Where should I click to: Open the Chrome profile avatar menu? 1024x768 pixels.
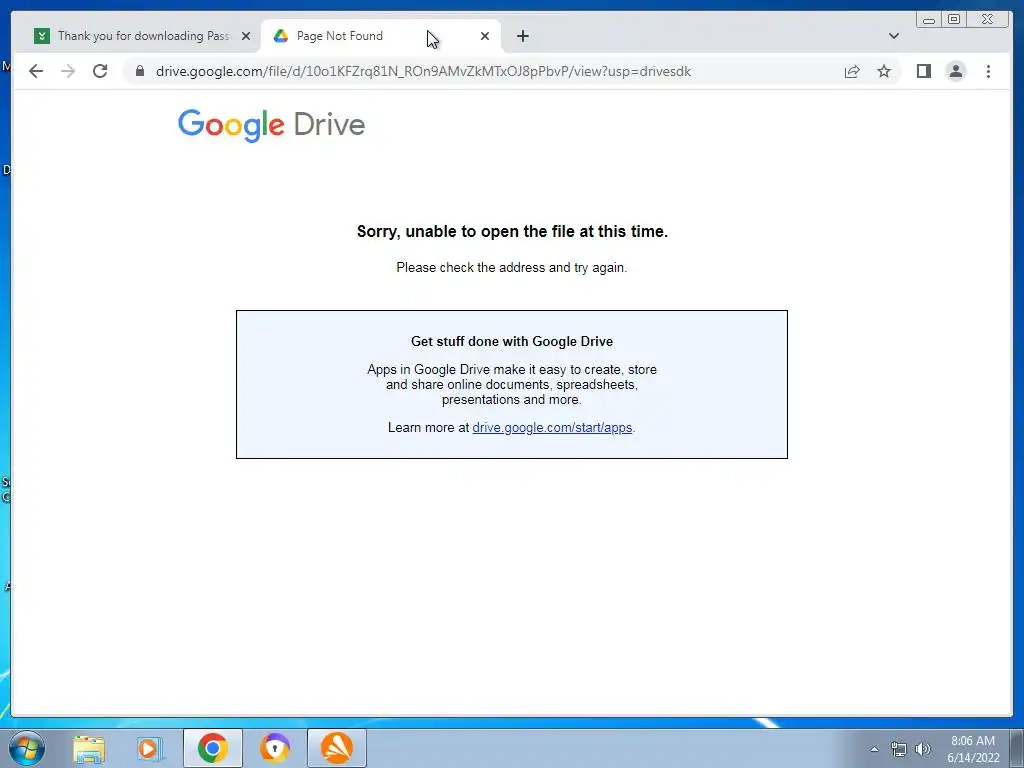click(x=955, y=71)
